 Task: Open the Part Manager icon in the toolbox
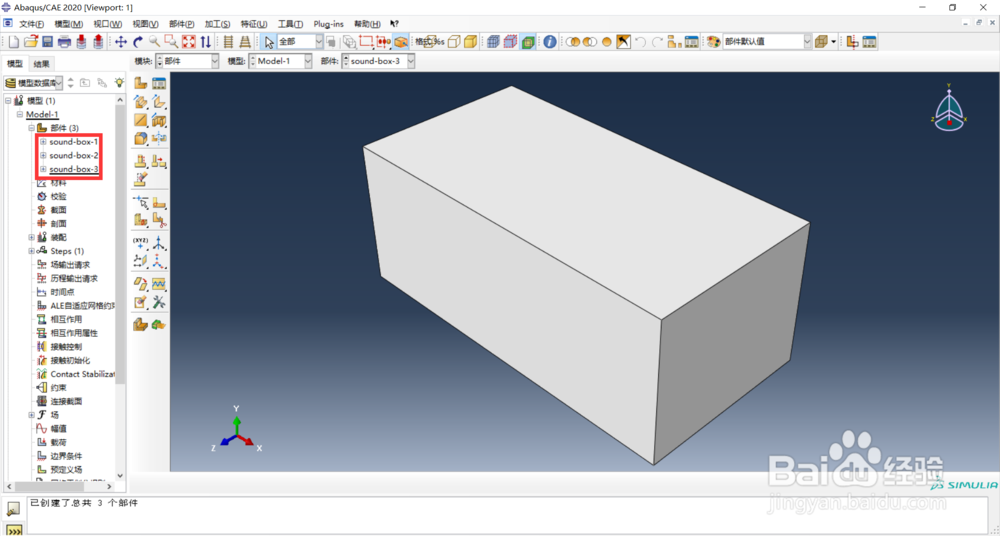pyautogui.click(x=159, y=83)
